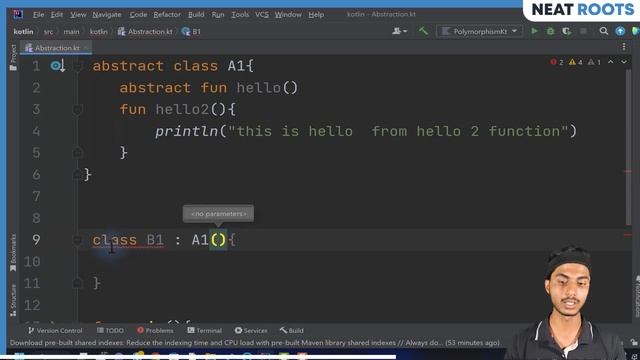
Task: Click the Build Project hammer icon
Action: tap(423, 31)
